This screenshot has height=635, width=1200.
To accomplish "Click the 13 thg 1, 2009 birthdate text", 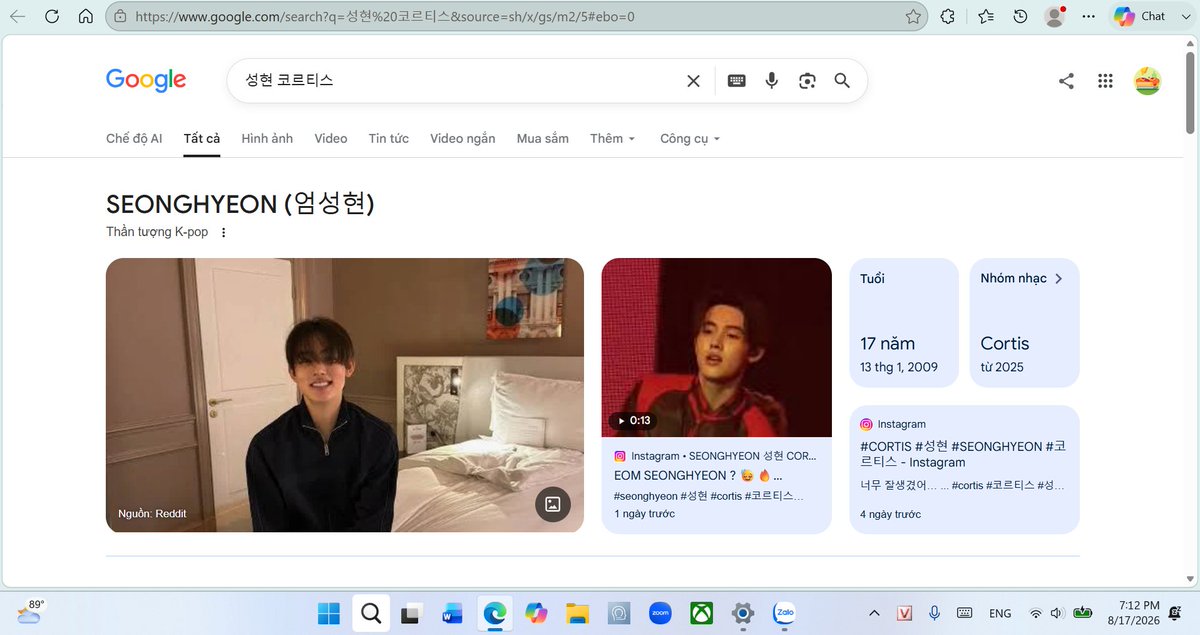I will click(899, 367).
